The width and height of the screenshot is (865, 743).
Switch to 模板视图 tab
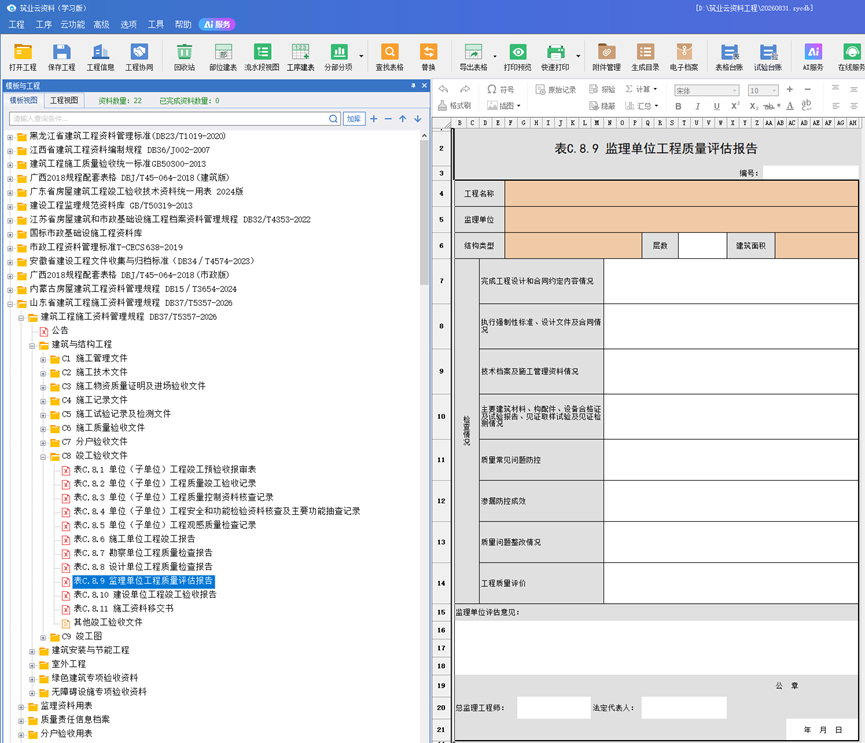coord(24,100)
